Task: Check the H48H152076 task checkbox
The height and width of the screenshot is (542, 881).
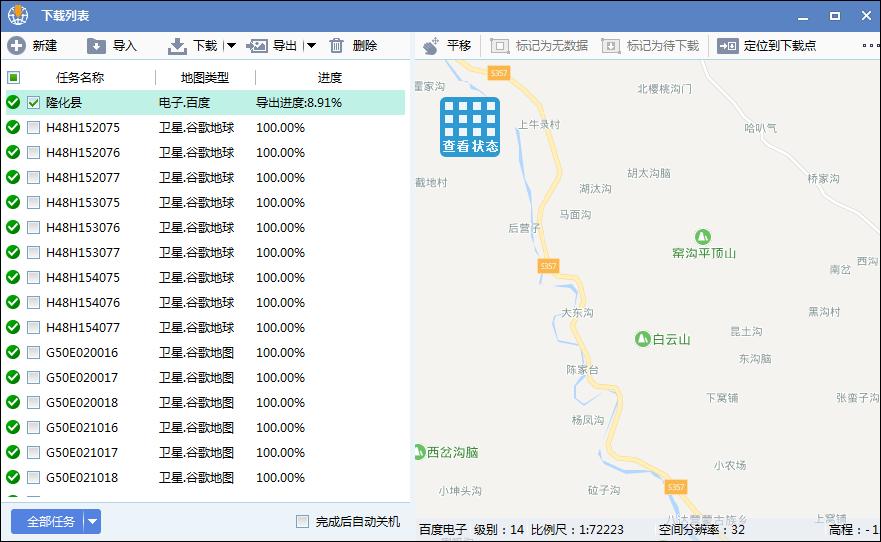Action: pos(33,153)
